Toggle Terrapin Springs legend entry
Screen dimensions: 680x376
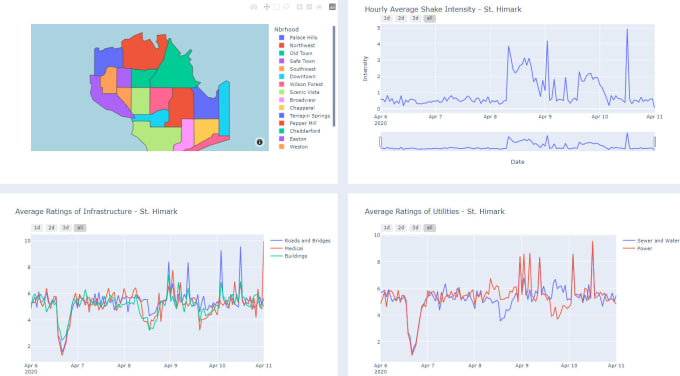(304, 116)
